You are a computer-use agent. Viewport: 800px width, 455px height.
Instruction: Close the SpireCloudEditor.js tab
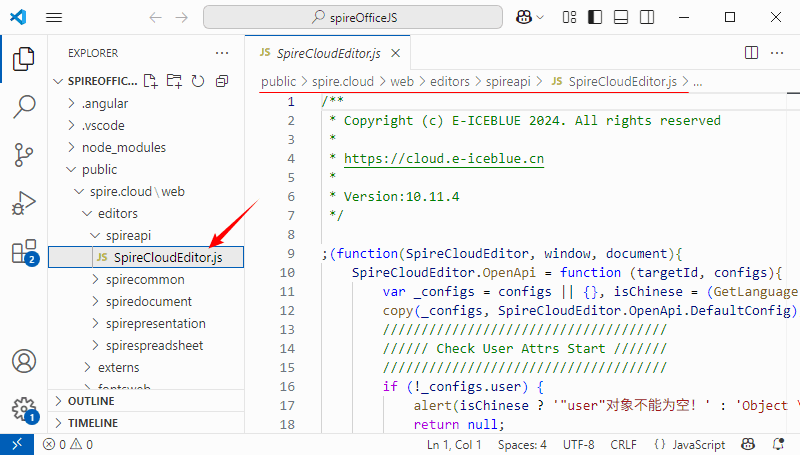pyautogui.click(x=395, y=53)
